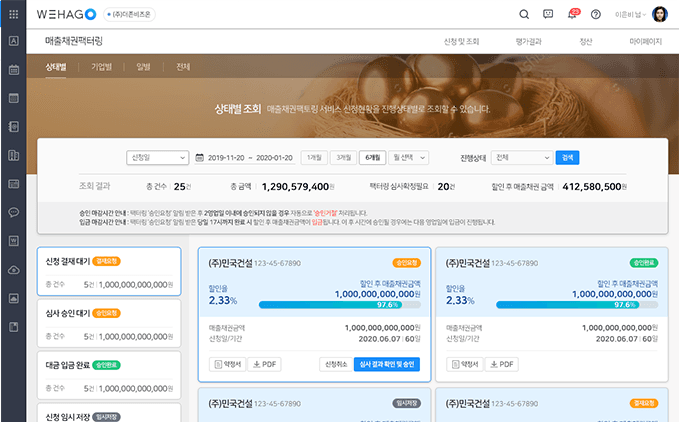Open the 'A' sidebar icon

[13, 41]
